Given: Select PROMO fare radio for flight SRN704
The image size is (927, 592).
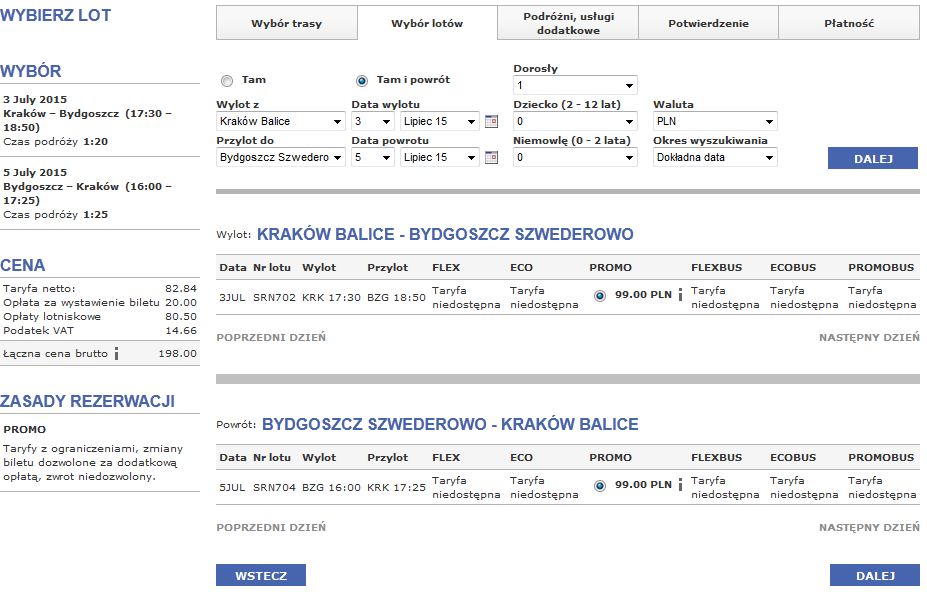Looking at the screenshot, I should pyautogui.click(x=599, y=486).
